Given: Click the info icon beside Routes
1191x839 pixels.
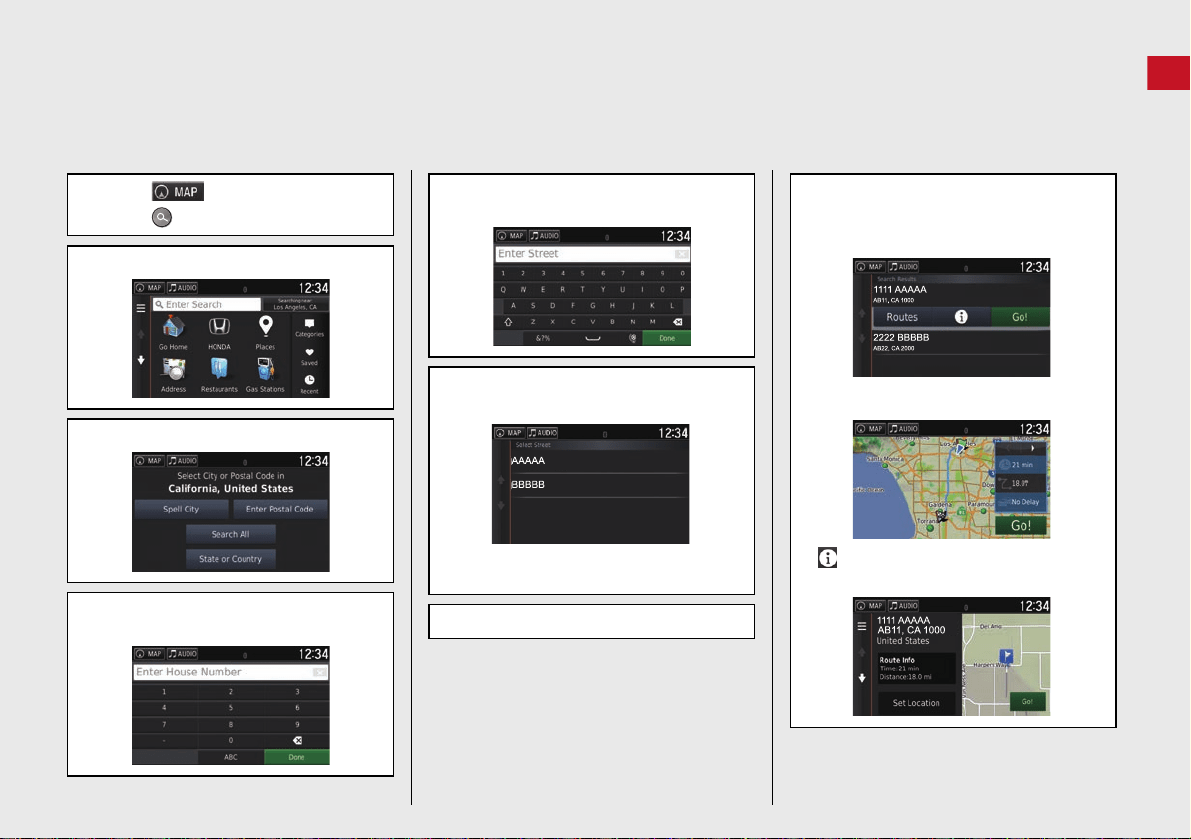Looking at the screenshot, I should click(x=961, y=317).
